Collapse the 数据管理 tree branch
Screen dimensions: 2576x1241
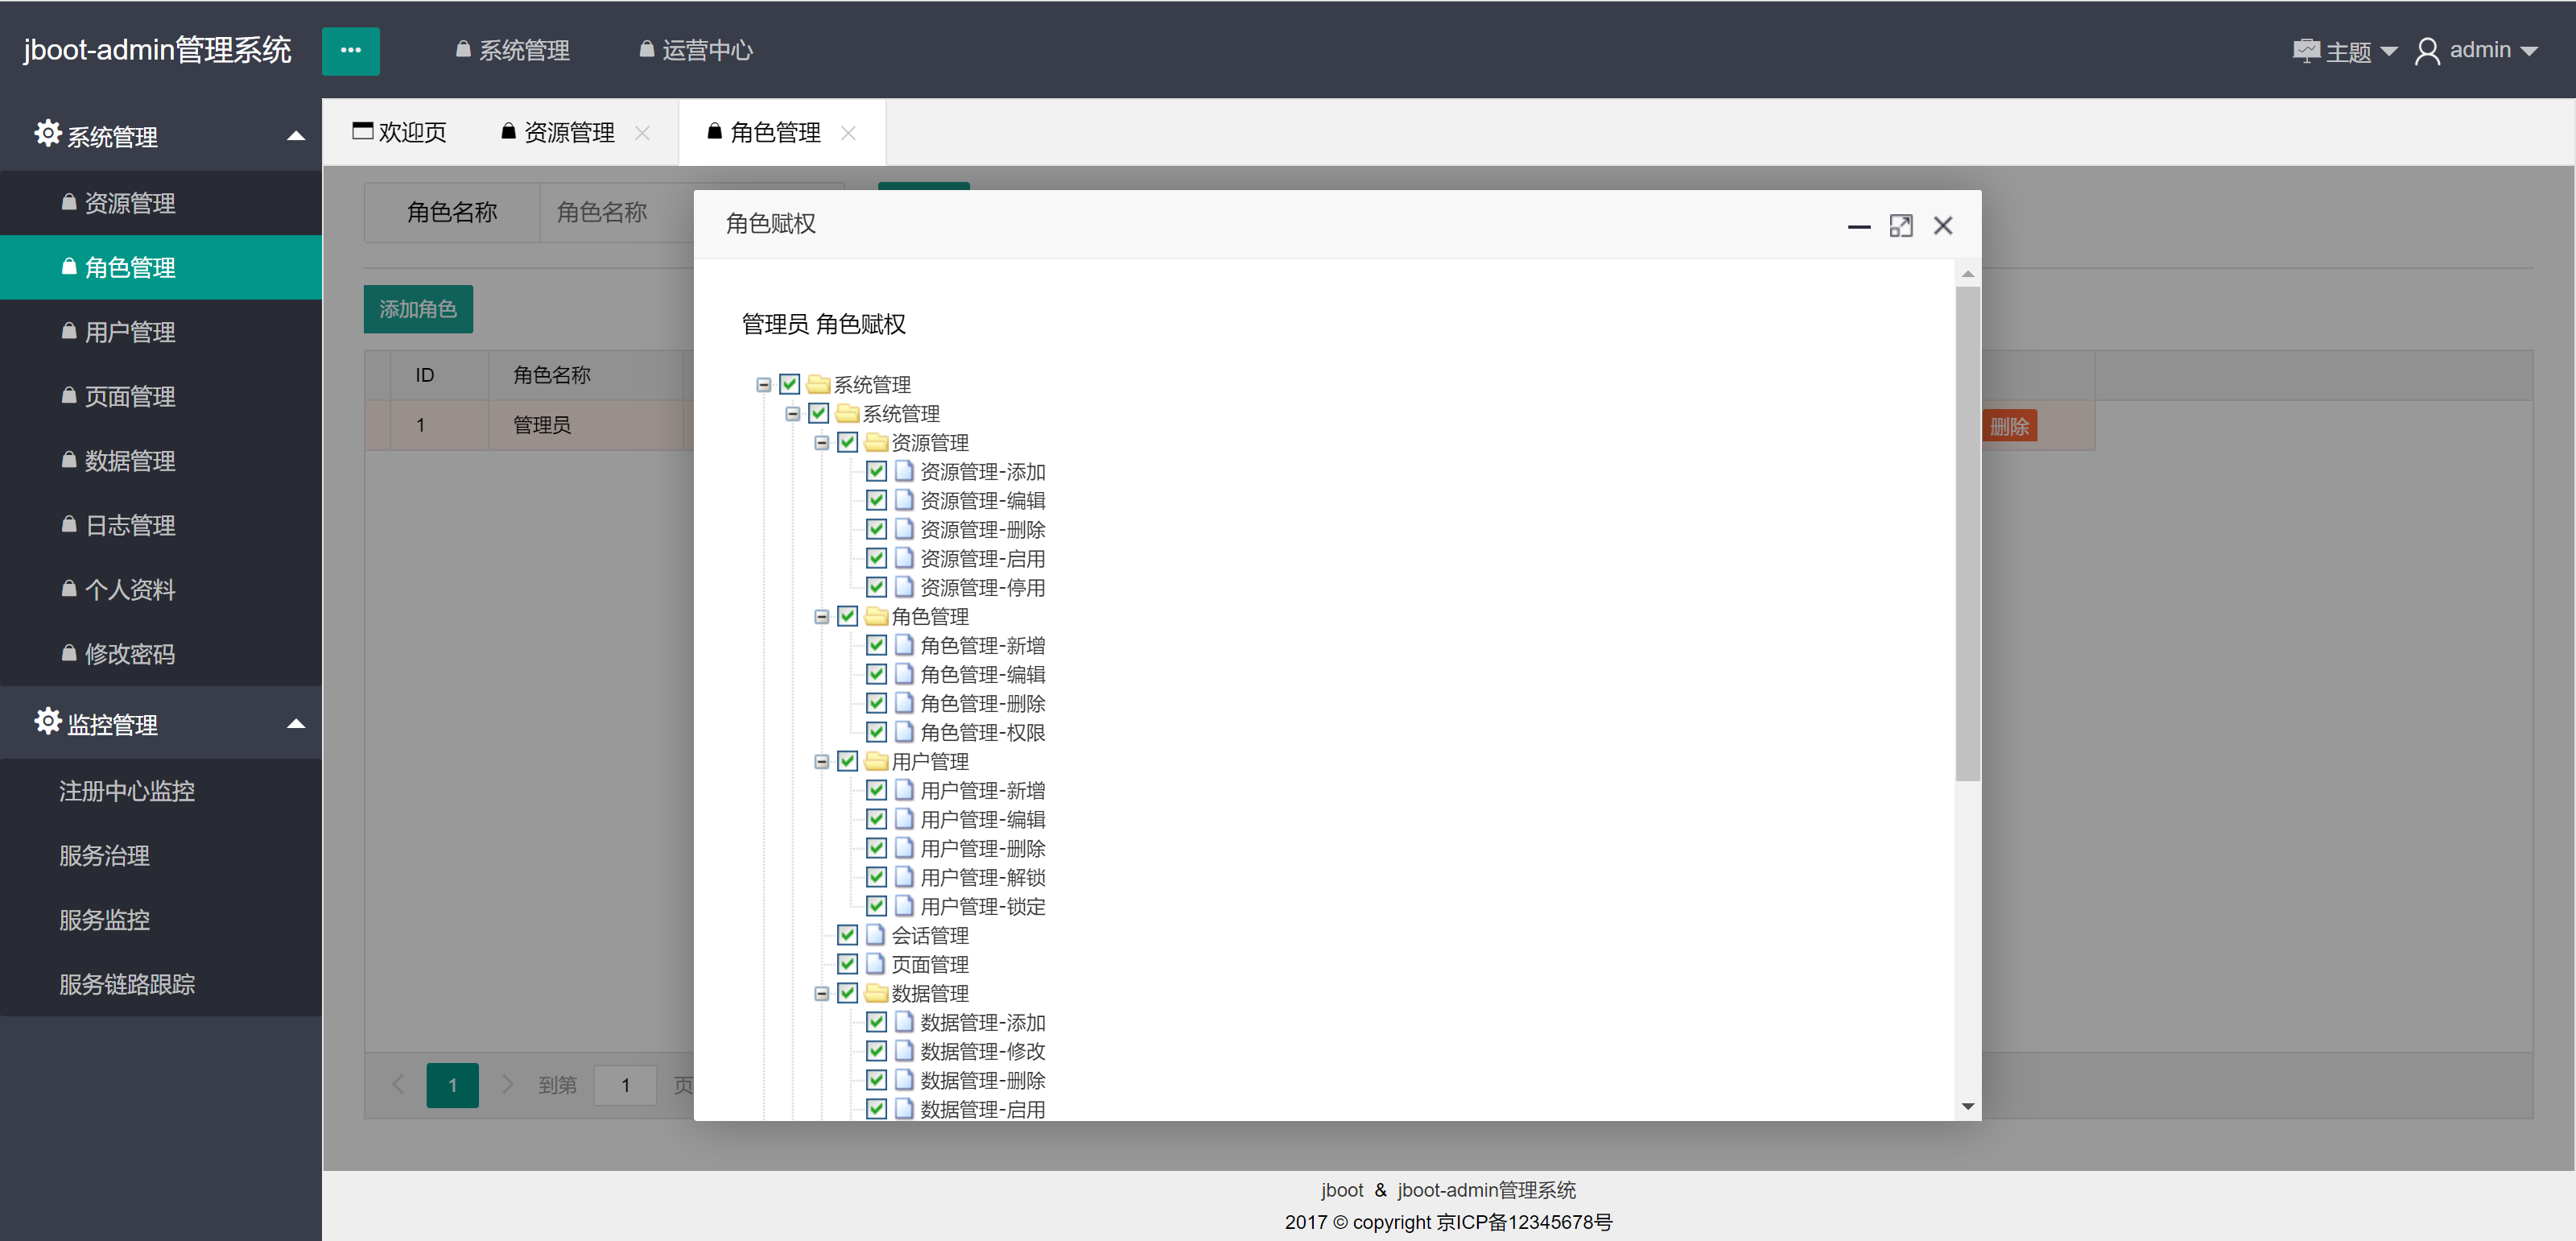(x=821, y=994)
